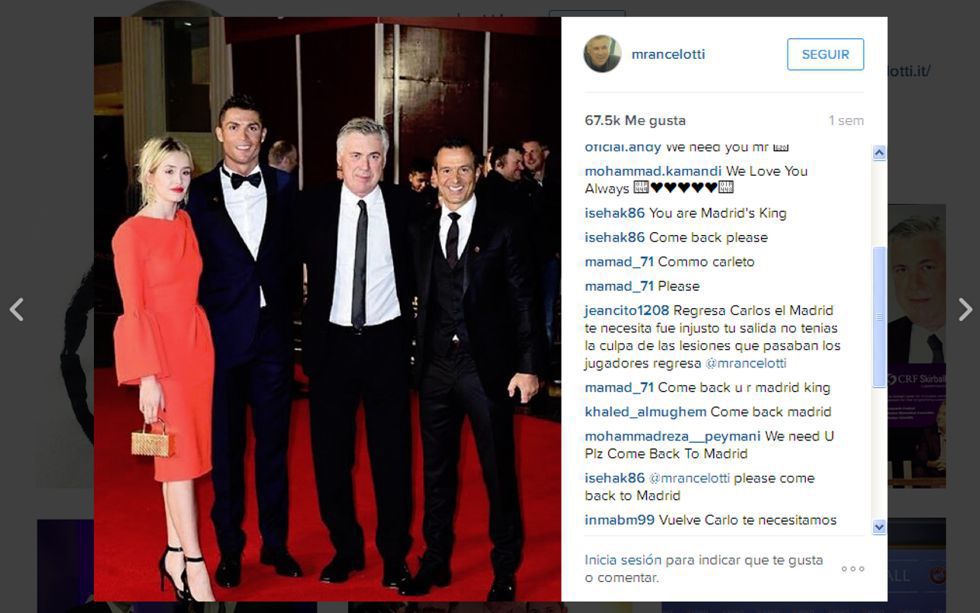Click the @mrancelotti mention in jeancito1208's comment

pos(746,363)
